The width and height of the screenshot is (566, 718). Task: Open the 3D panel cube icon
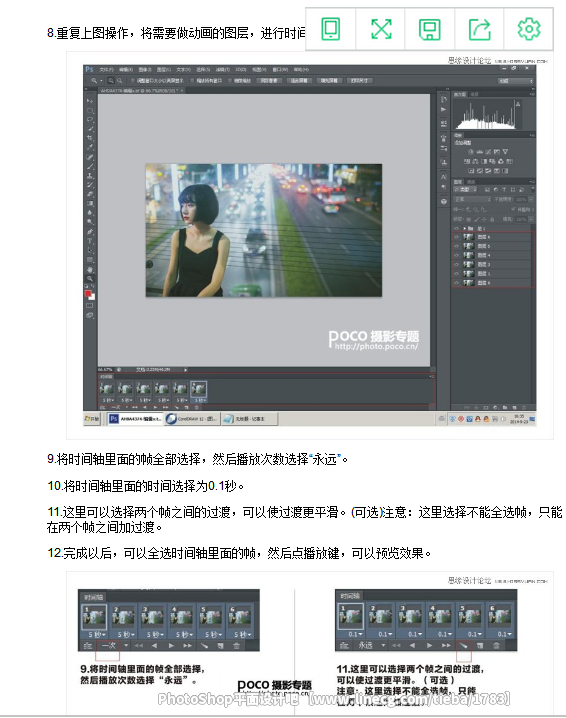443,201
